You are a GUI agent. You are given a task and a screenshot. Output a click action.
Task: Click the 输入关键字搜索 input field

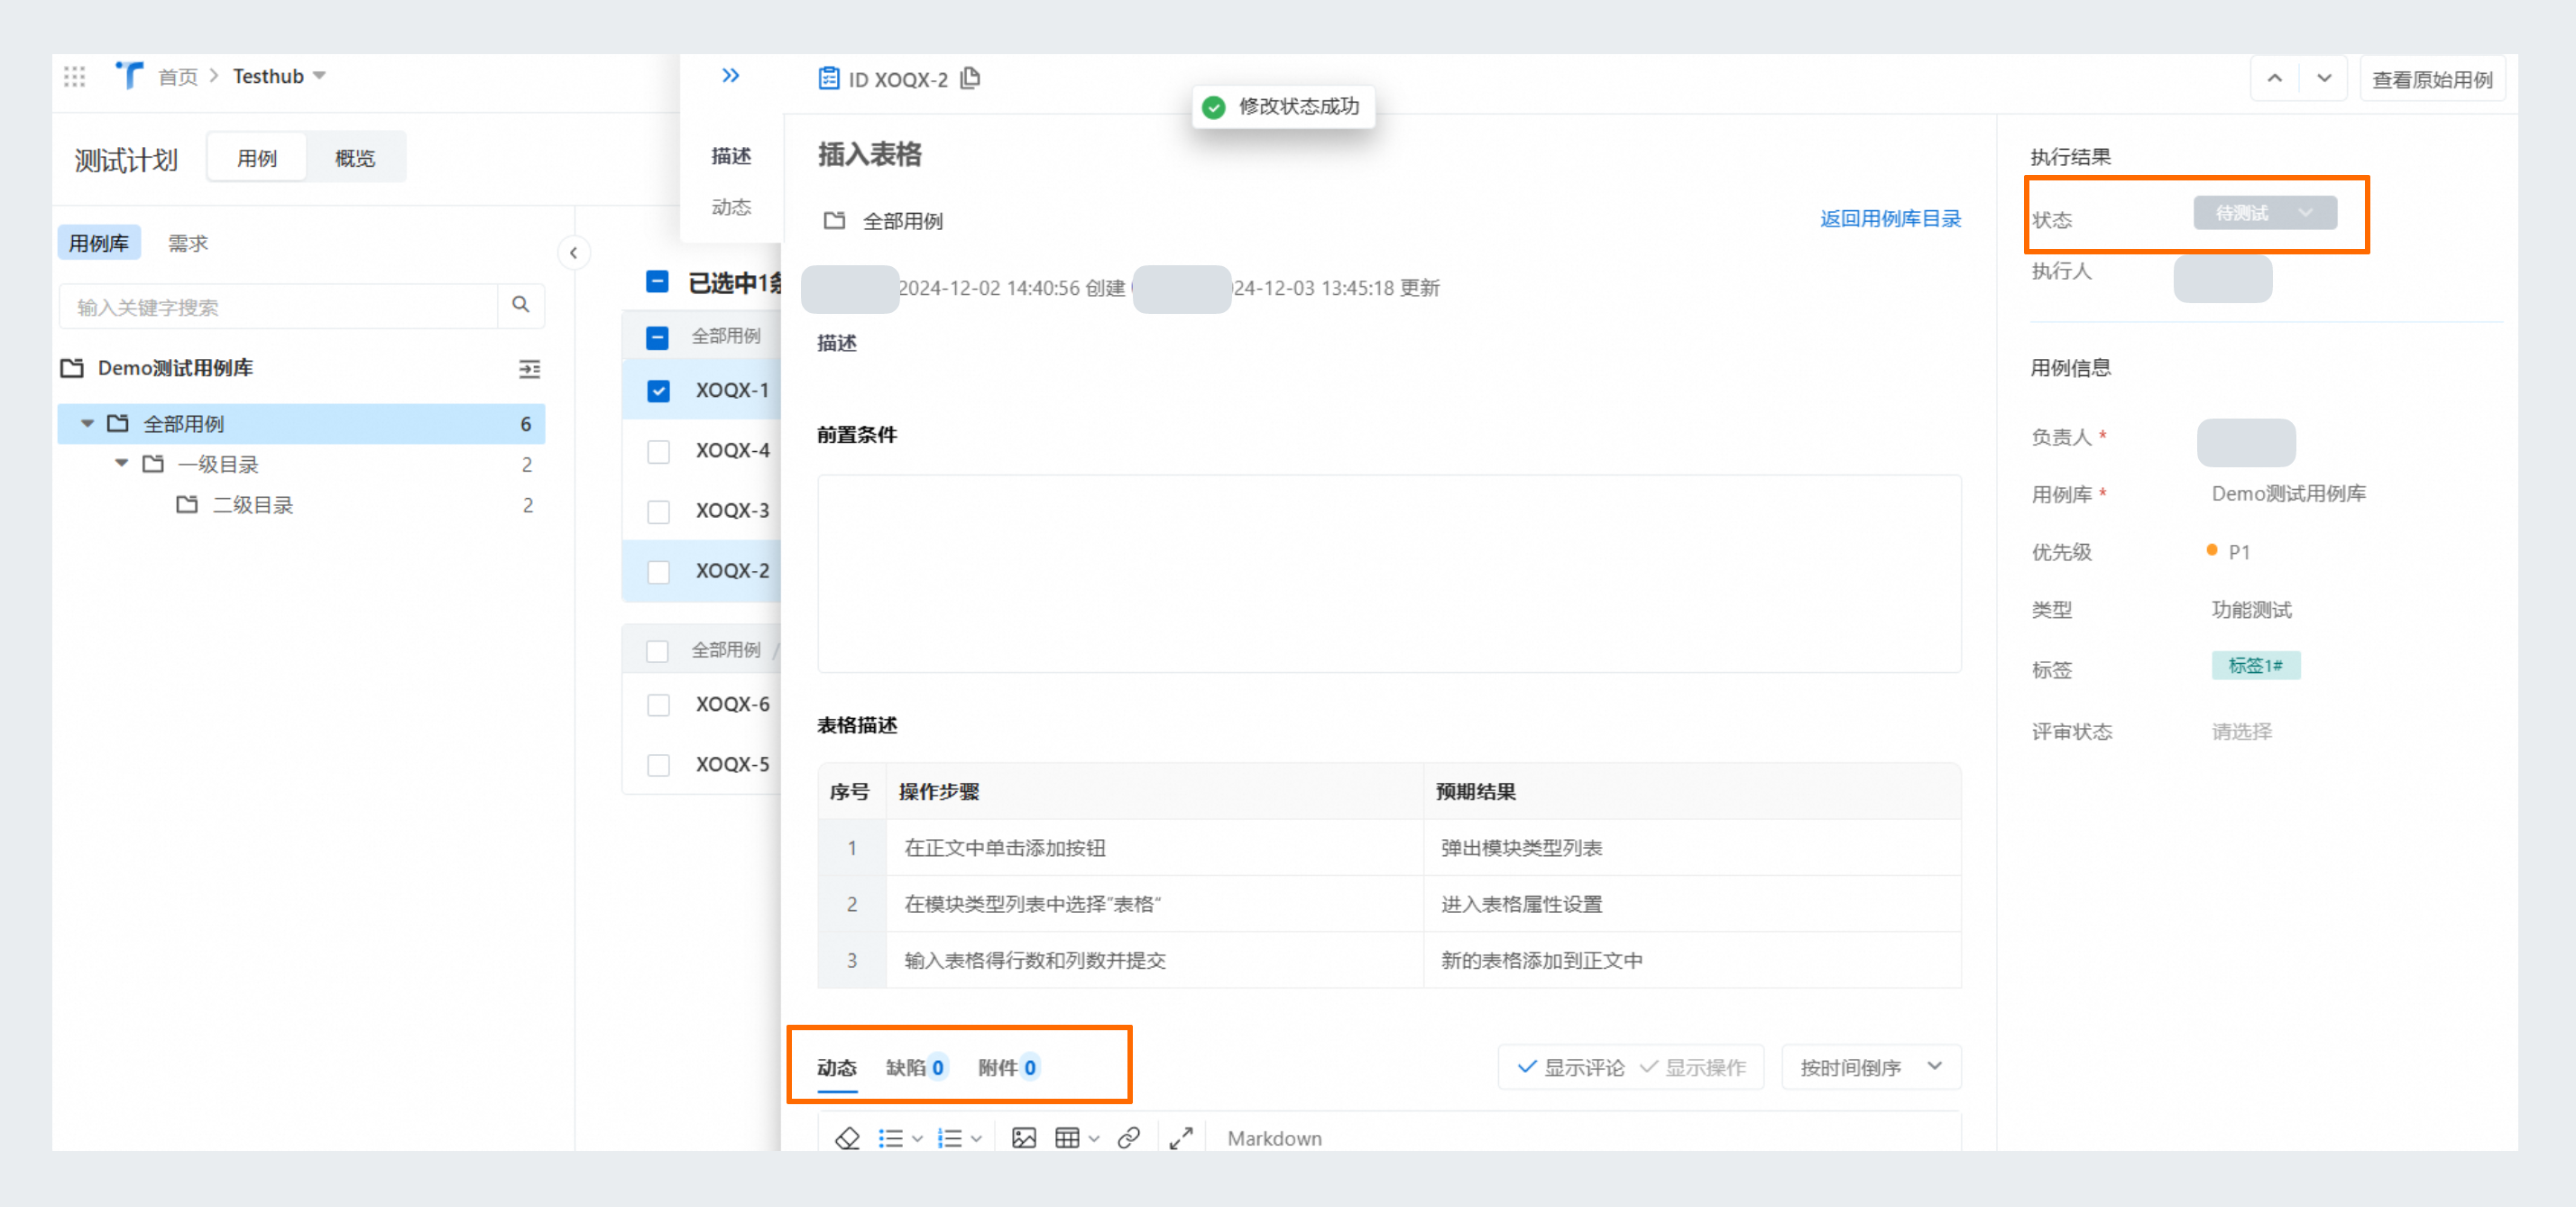[278, 306]
